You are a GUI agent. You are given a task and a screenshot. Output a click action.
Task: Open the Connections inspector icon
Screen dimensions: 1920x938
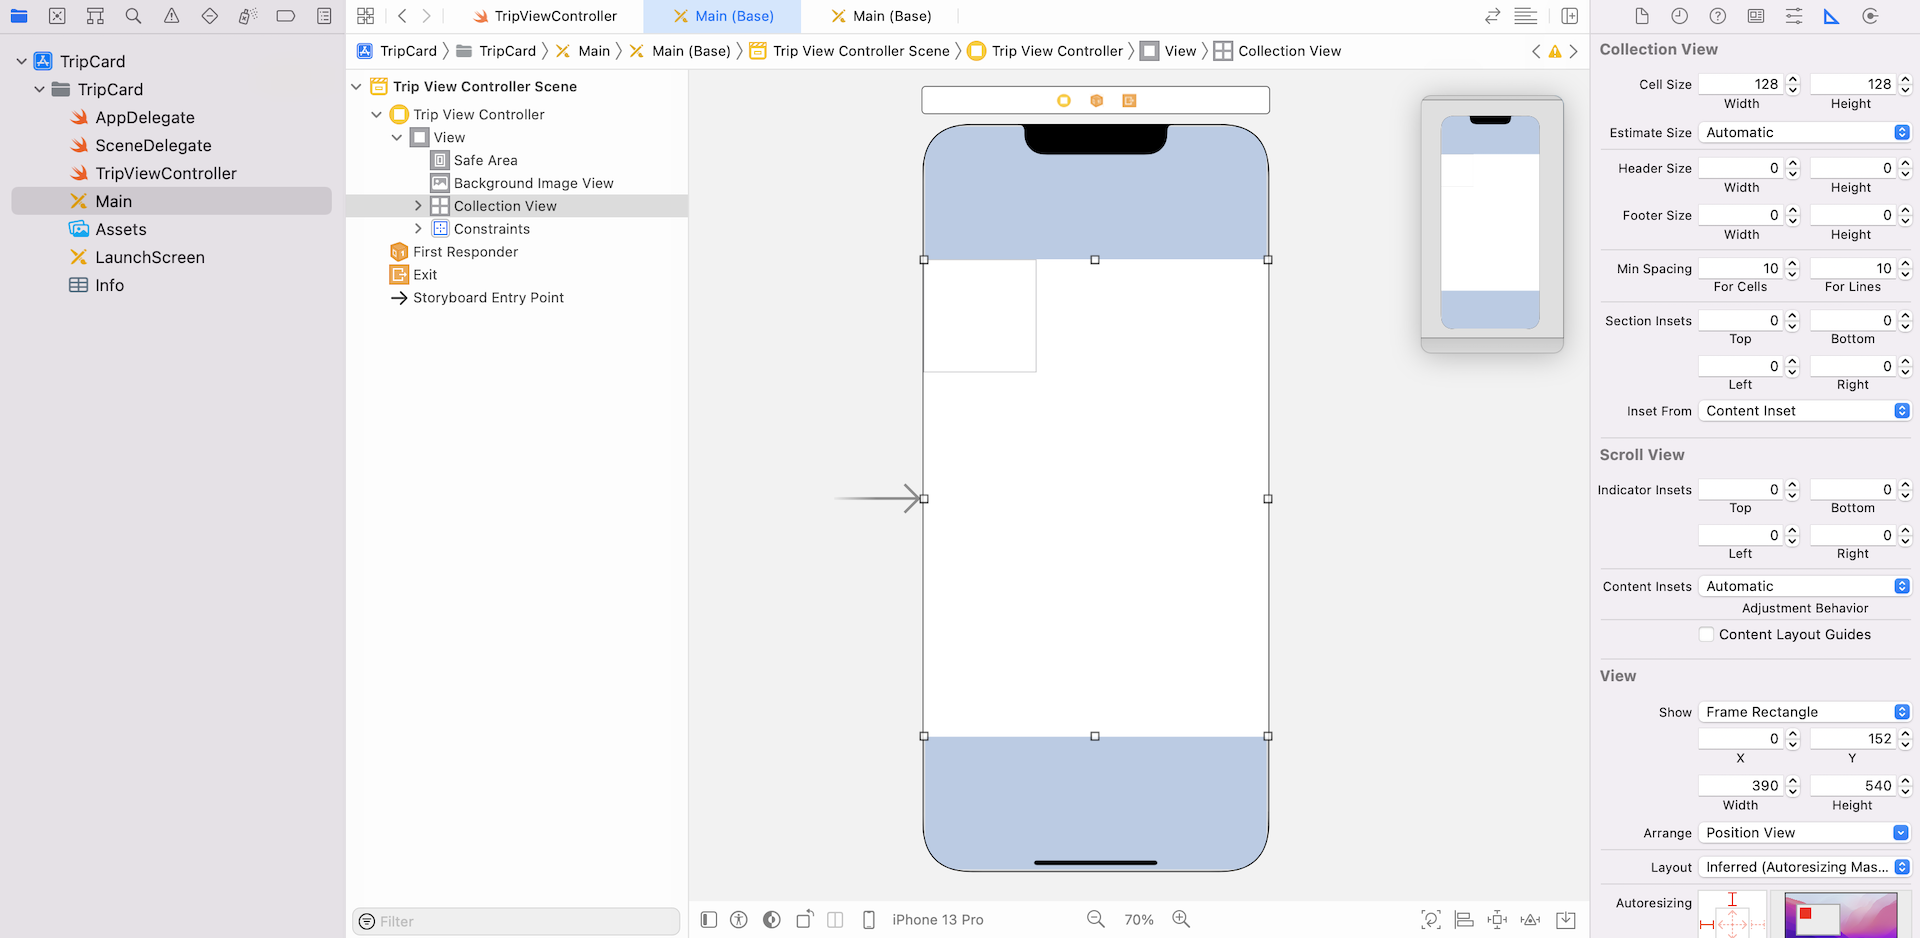pos(1870,16)
